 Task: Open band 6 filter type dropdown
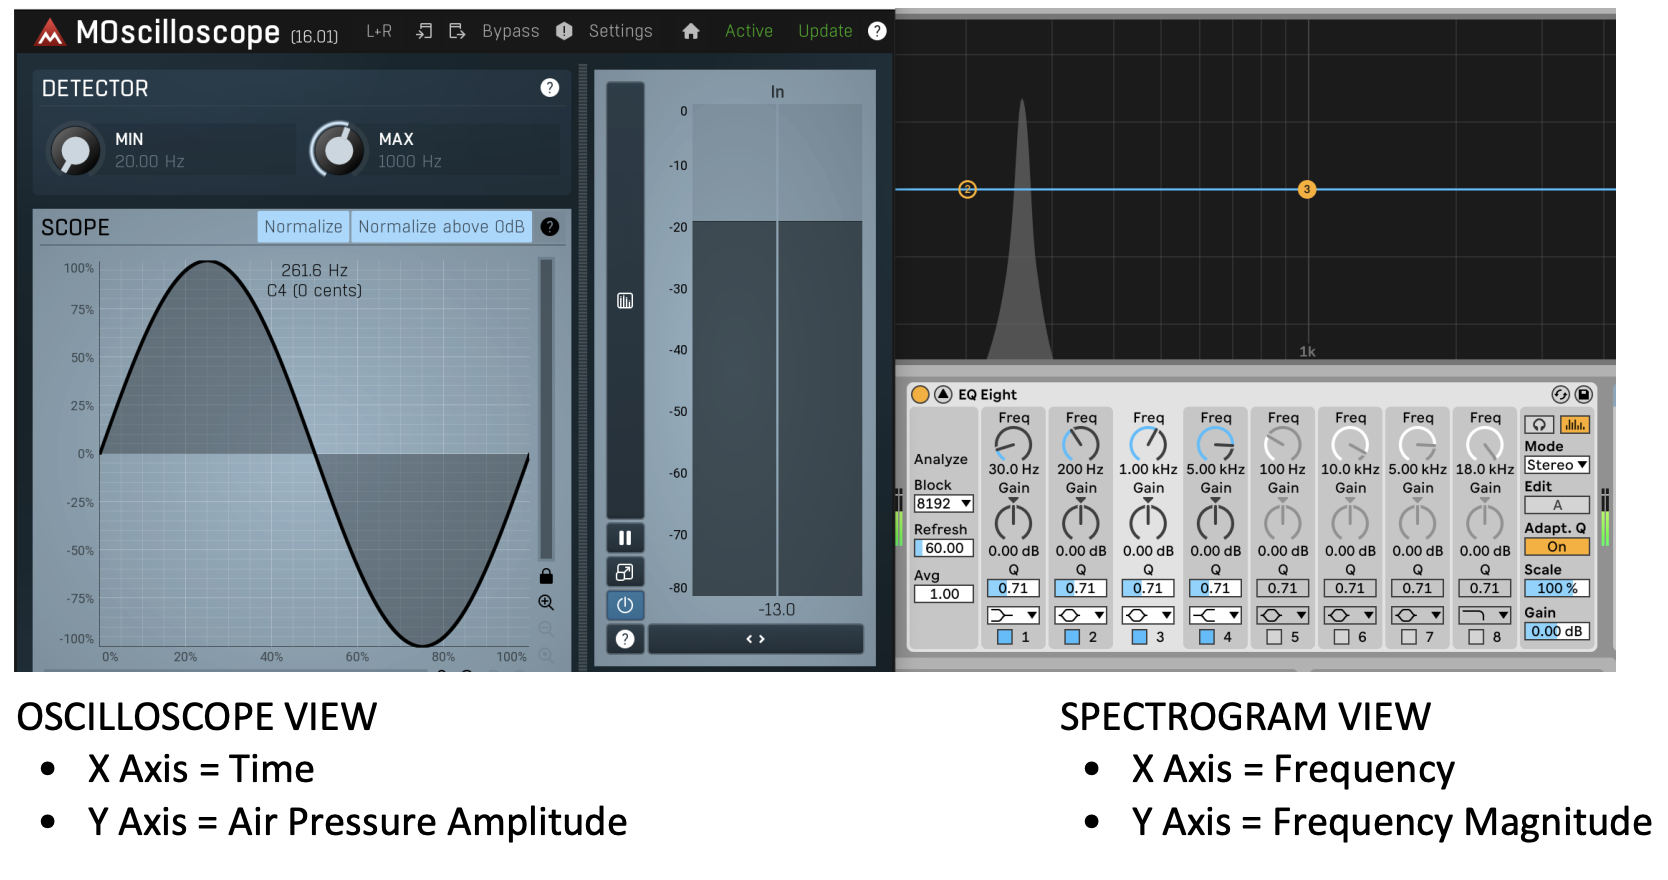point(1350,615)
